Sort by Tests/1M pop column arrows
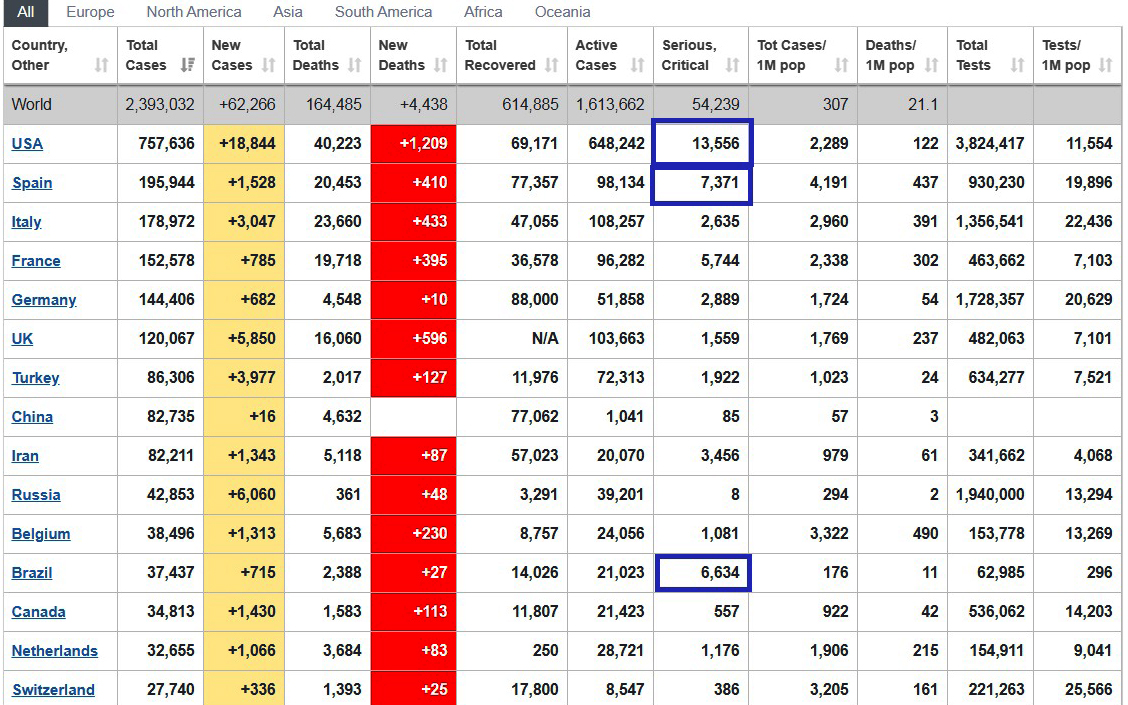 tap(1105, 65)
